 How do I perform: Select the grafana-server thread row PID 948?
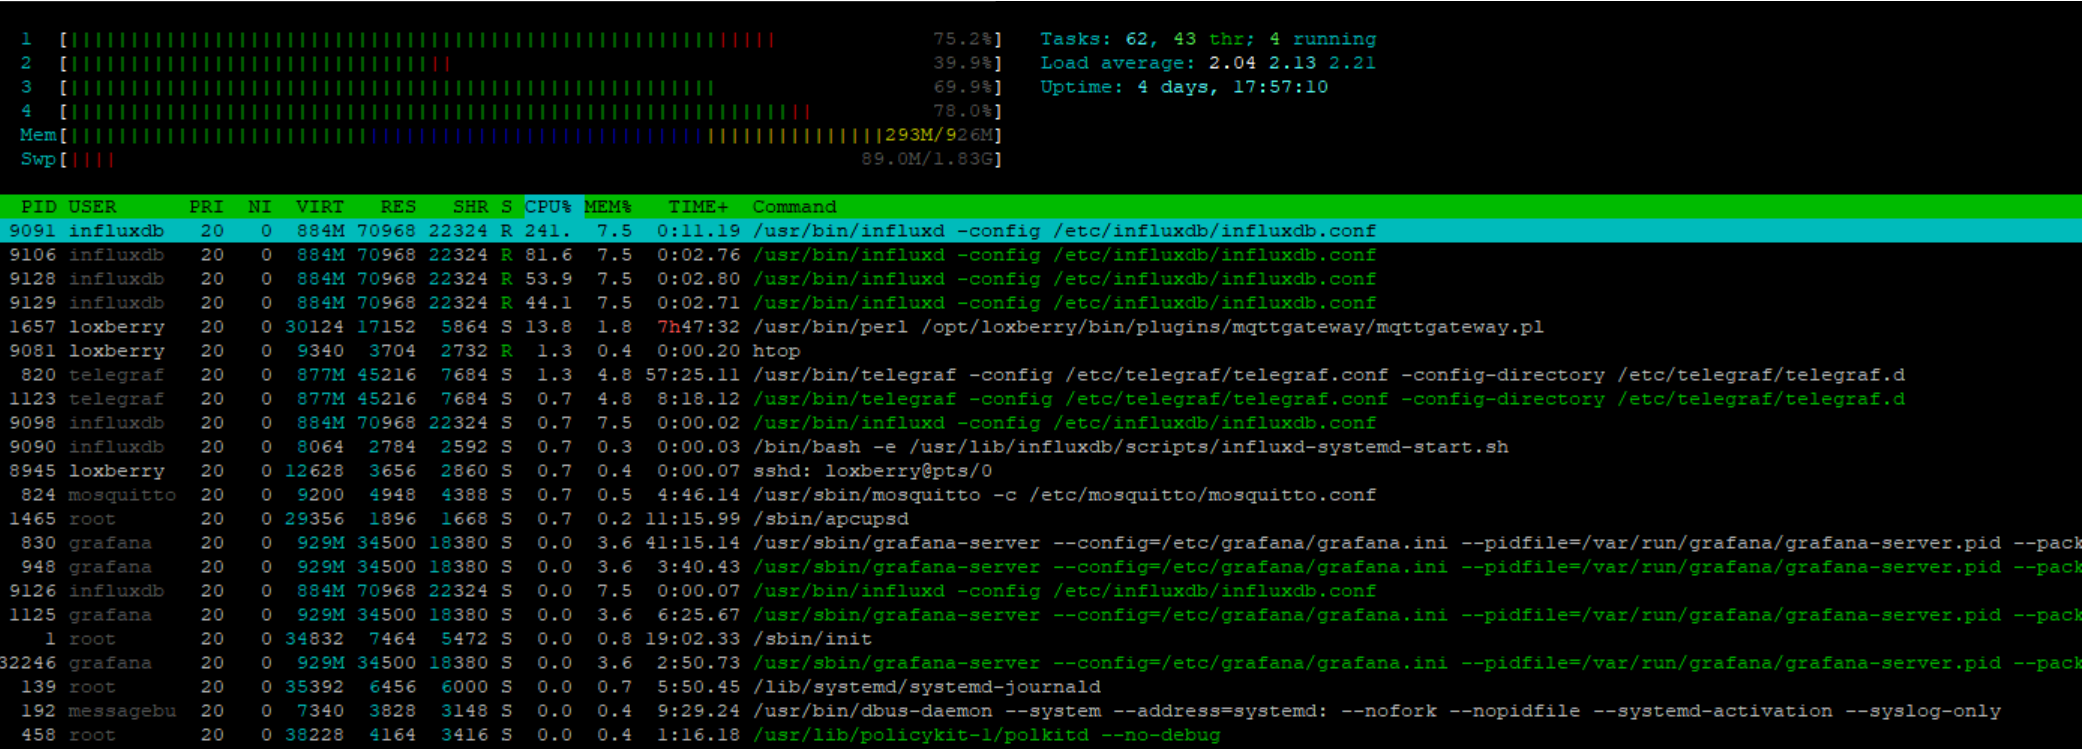coord(1041,567)
